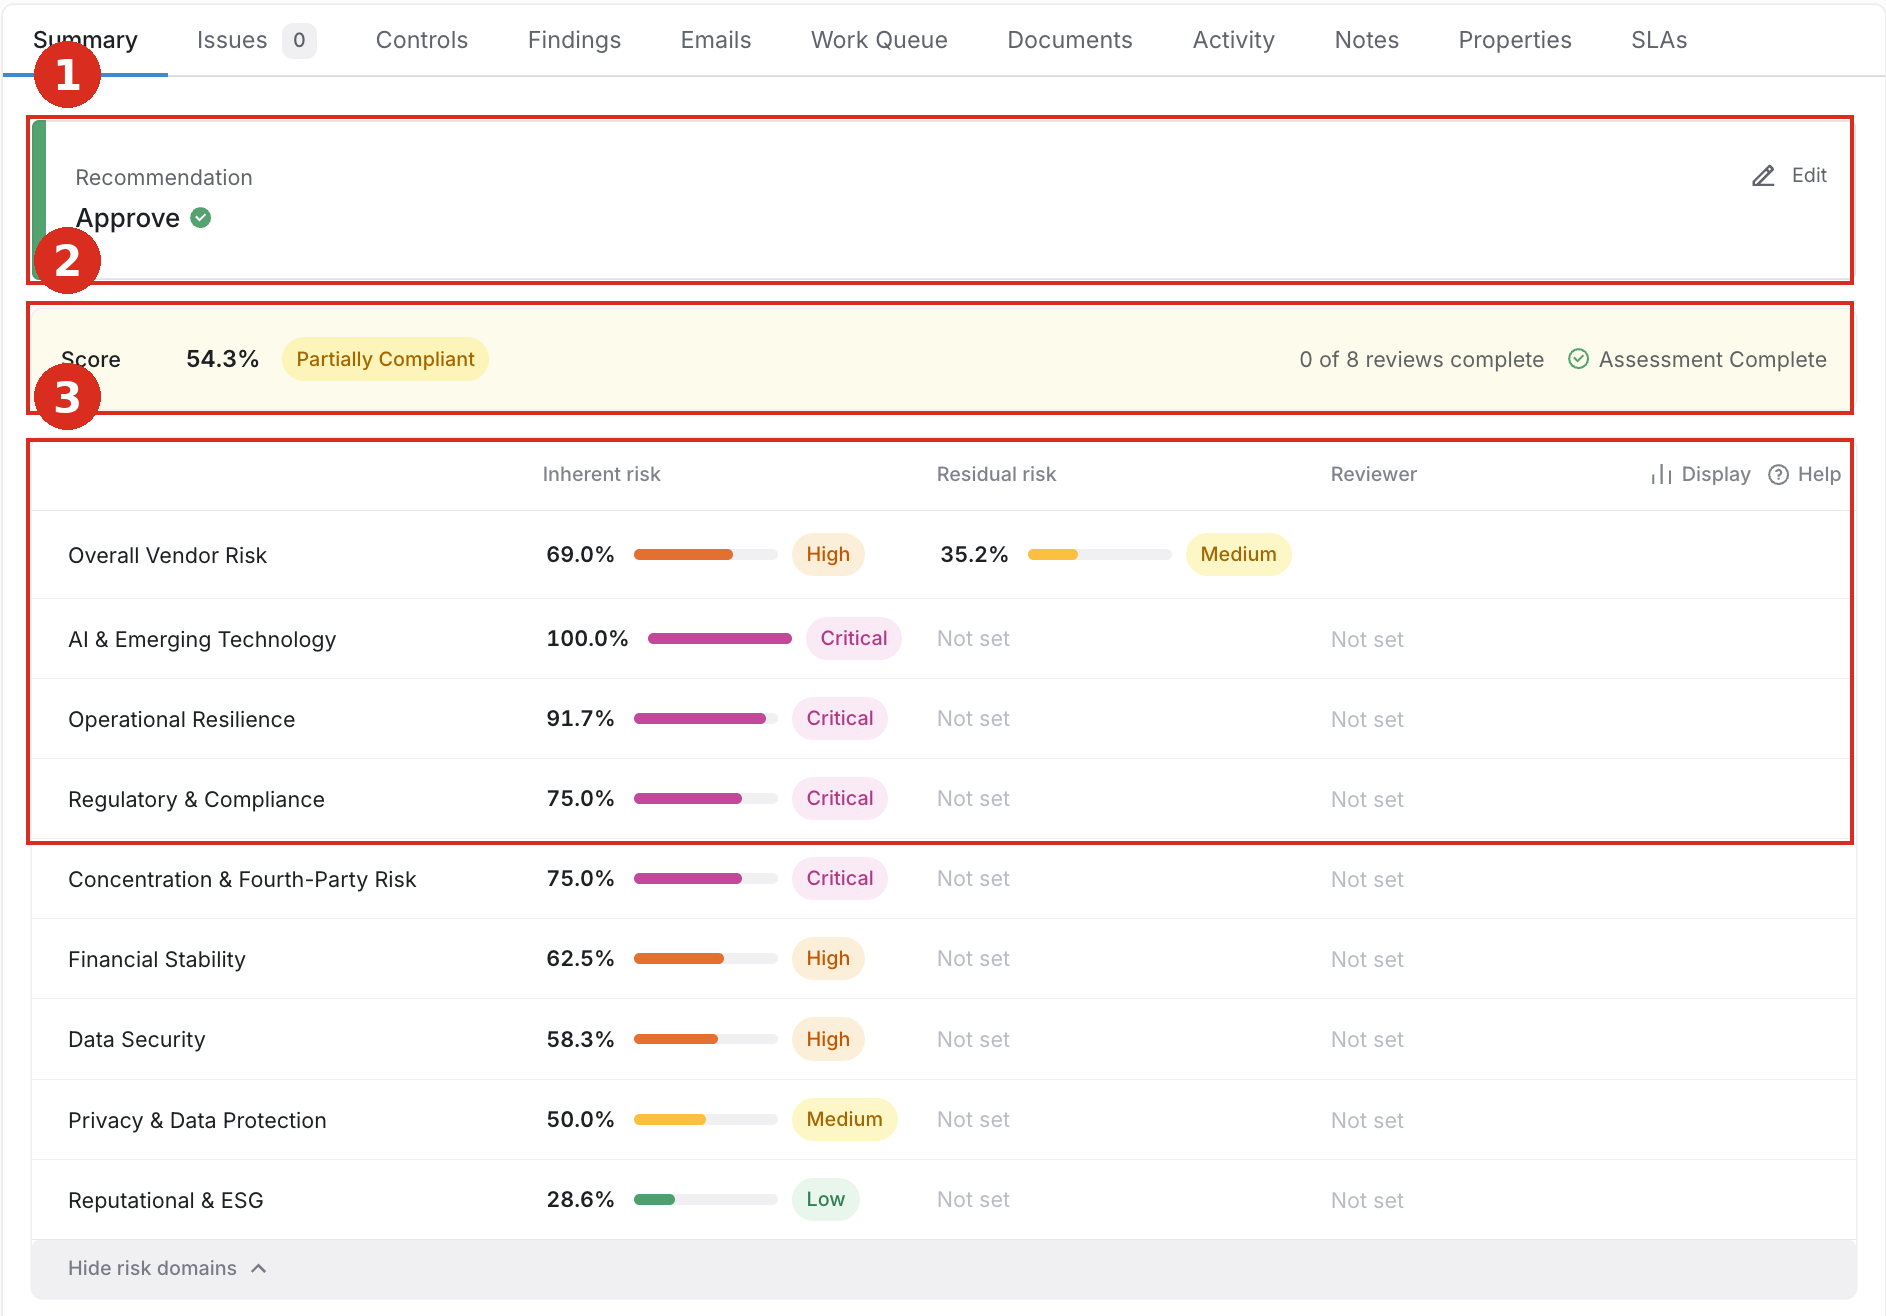Image resolution: width=1886 pixels, height=1316 pixels.
Task: Click the Residual risk column header
Action: coord(996,474)
